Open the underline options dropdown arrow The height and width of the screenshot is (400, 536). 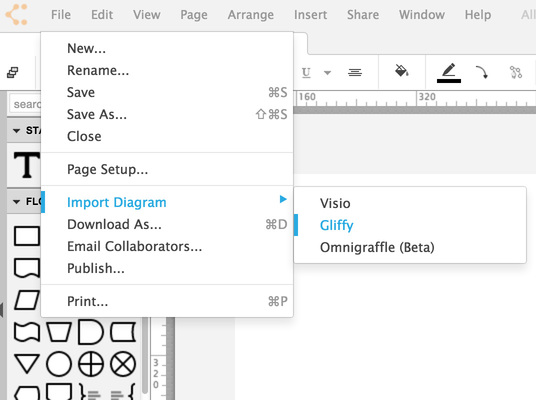[x=327, y=72]
